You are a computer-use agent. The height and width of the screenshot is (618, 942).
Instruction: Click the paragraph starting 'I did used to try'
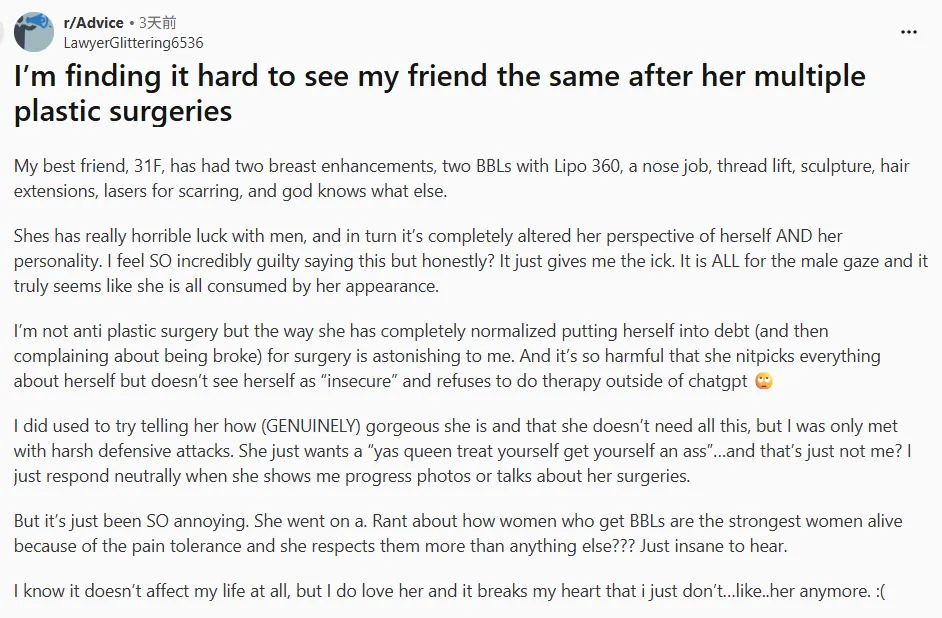tap(463, 450)
